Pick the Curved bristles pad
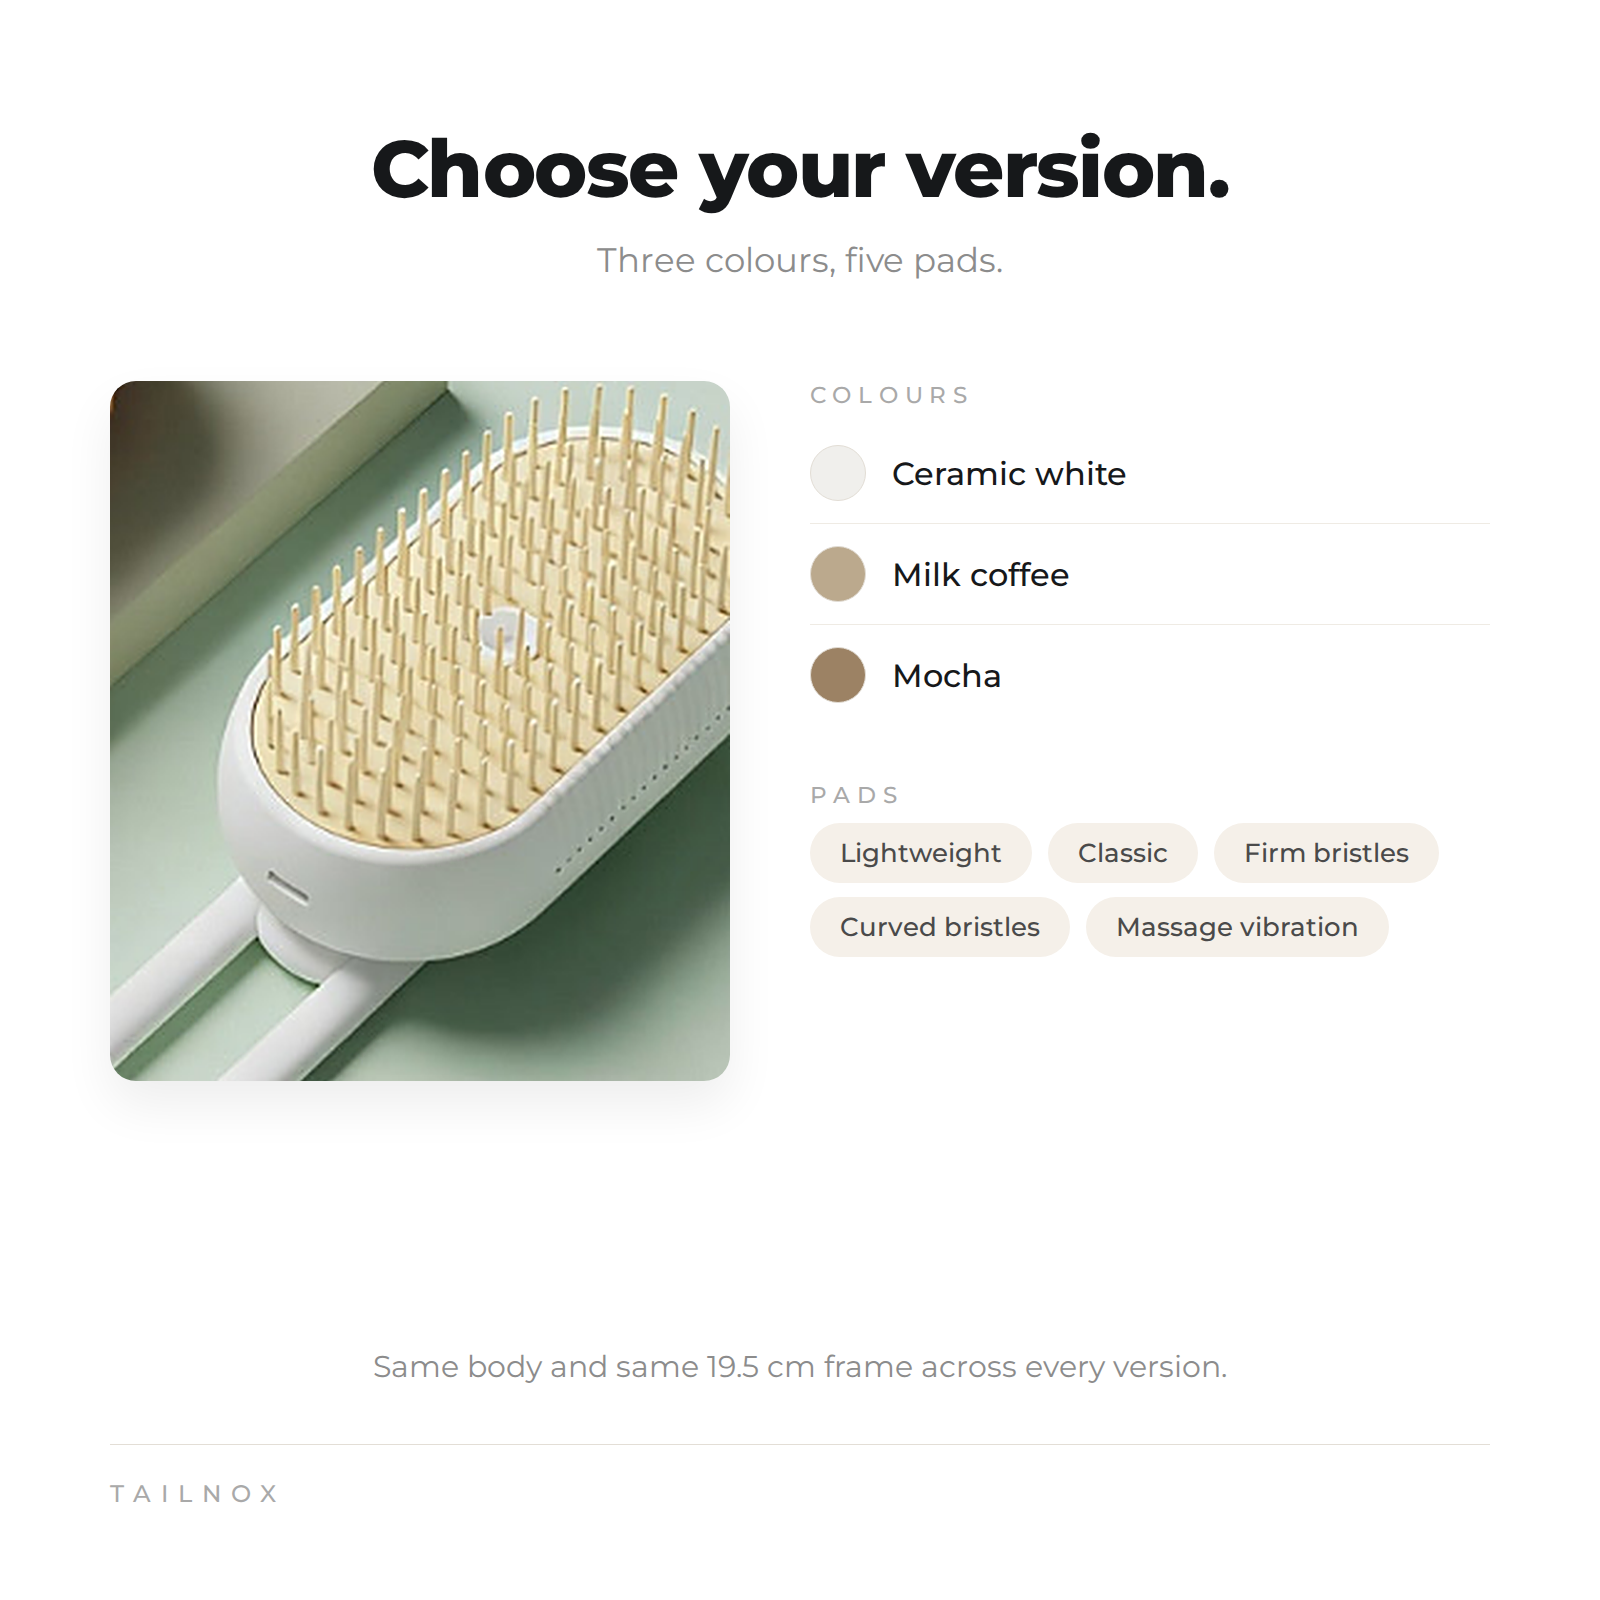Viewport: 1600px width, 1600px height. pos(940,927)
